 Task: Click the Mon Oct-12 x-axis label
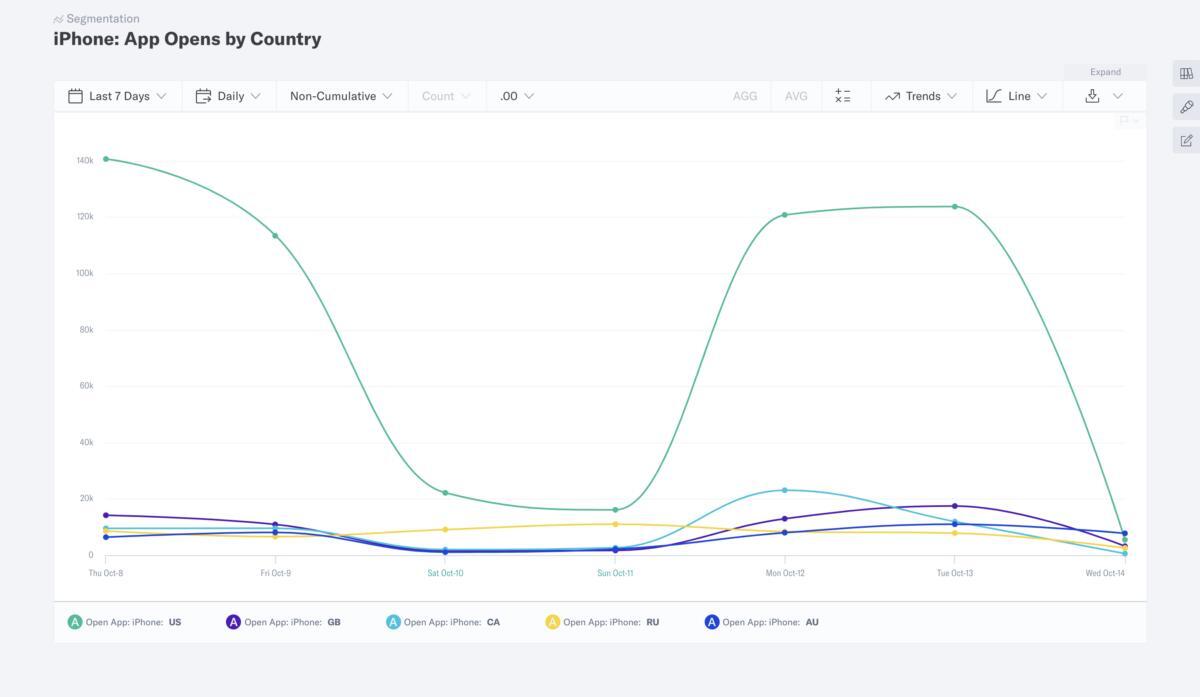click(x=785, y=573)
